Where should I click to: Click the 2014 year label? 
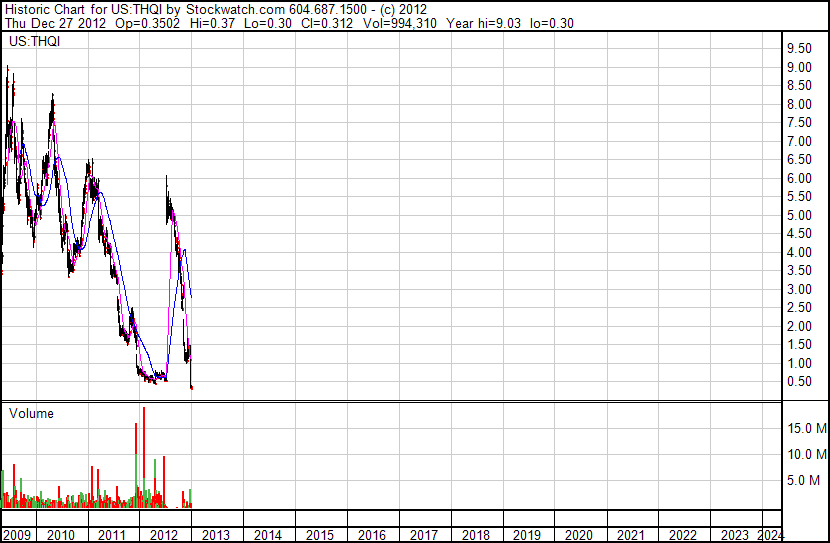coord(268,535)
